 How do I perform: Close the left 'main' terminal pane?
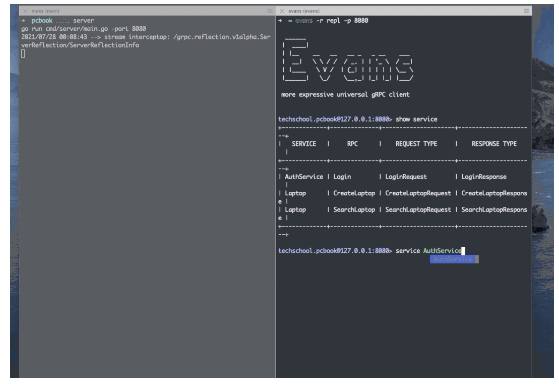coord(25,11)
